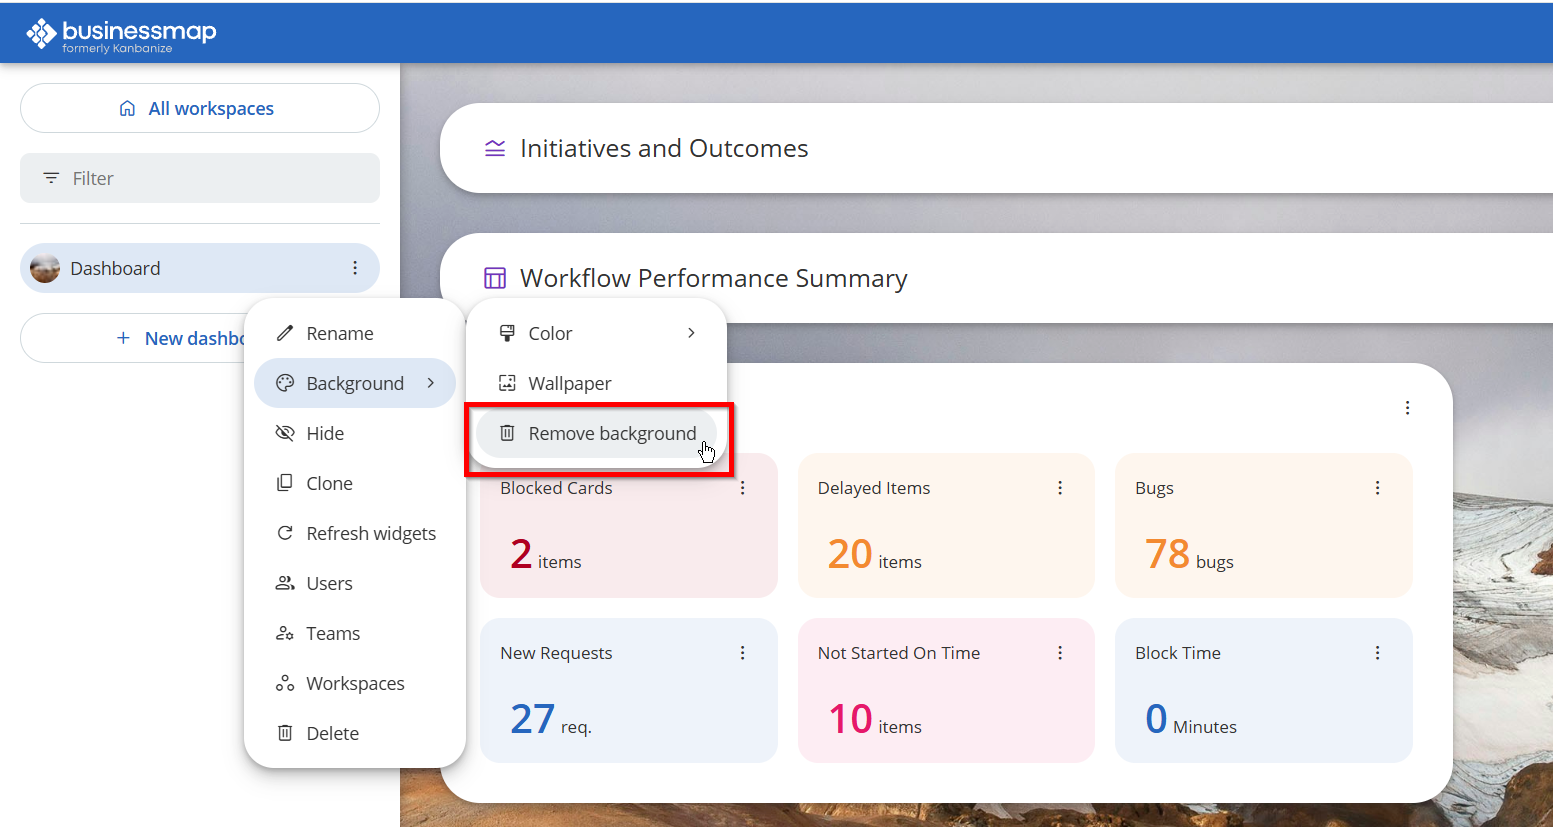This screenshot has height=827, width=1553.
Task: Collapse the Workflow Performance Summary section
Action: (713, 278)
